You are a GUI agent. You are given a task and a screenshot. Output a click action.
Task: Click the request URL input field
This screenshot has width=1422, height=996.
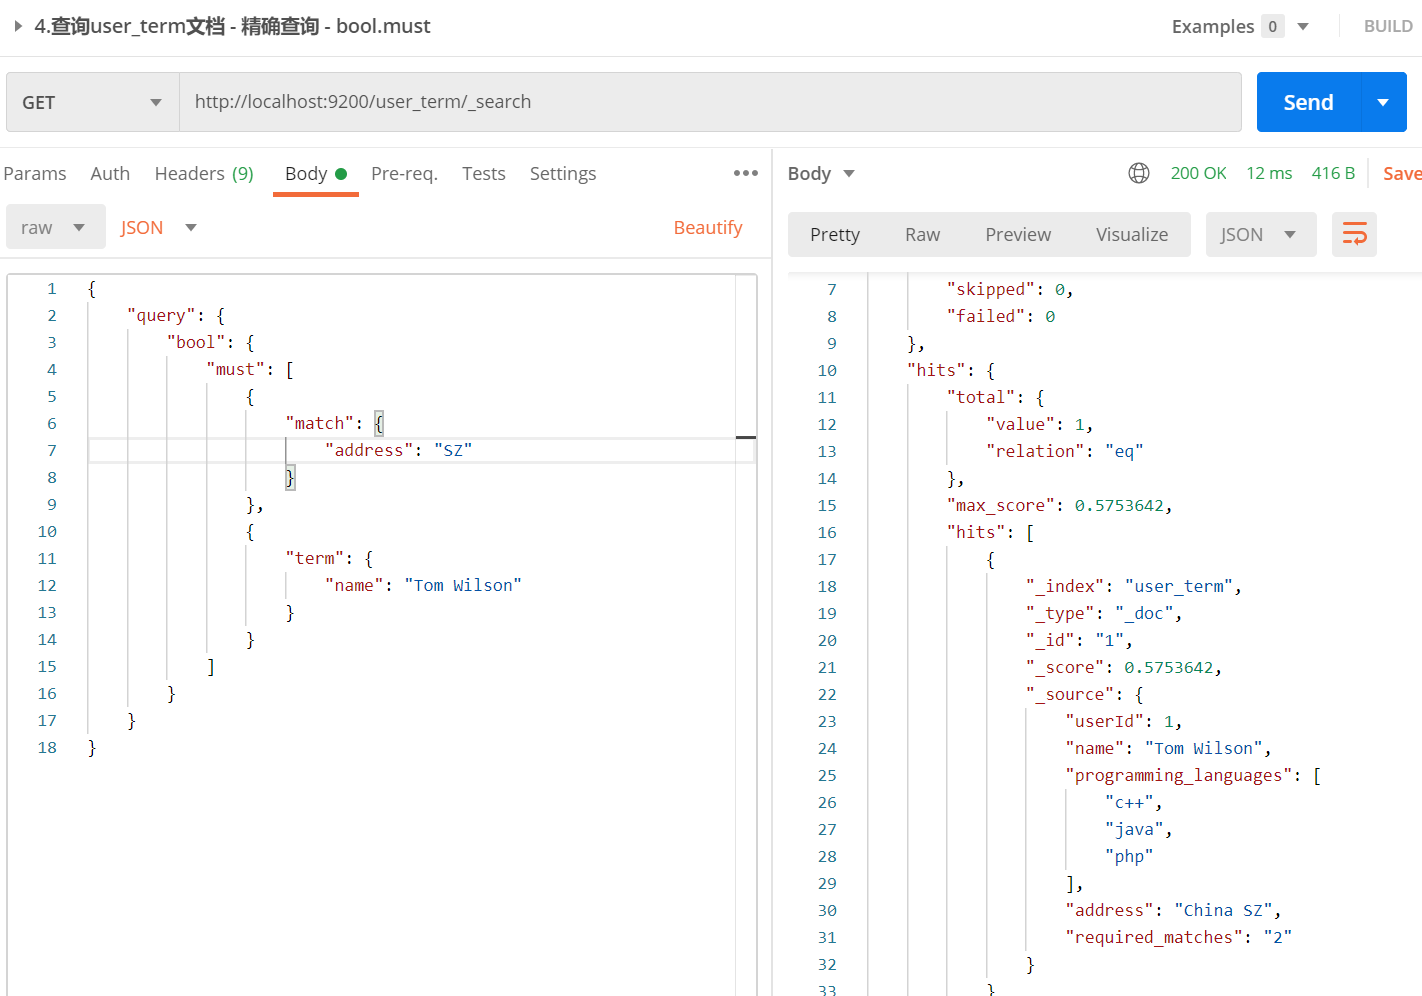coord(710,102)
